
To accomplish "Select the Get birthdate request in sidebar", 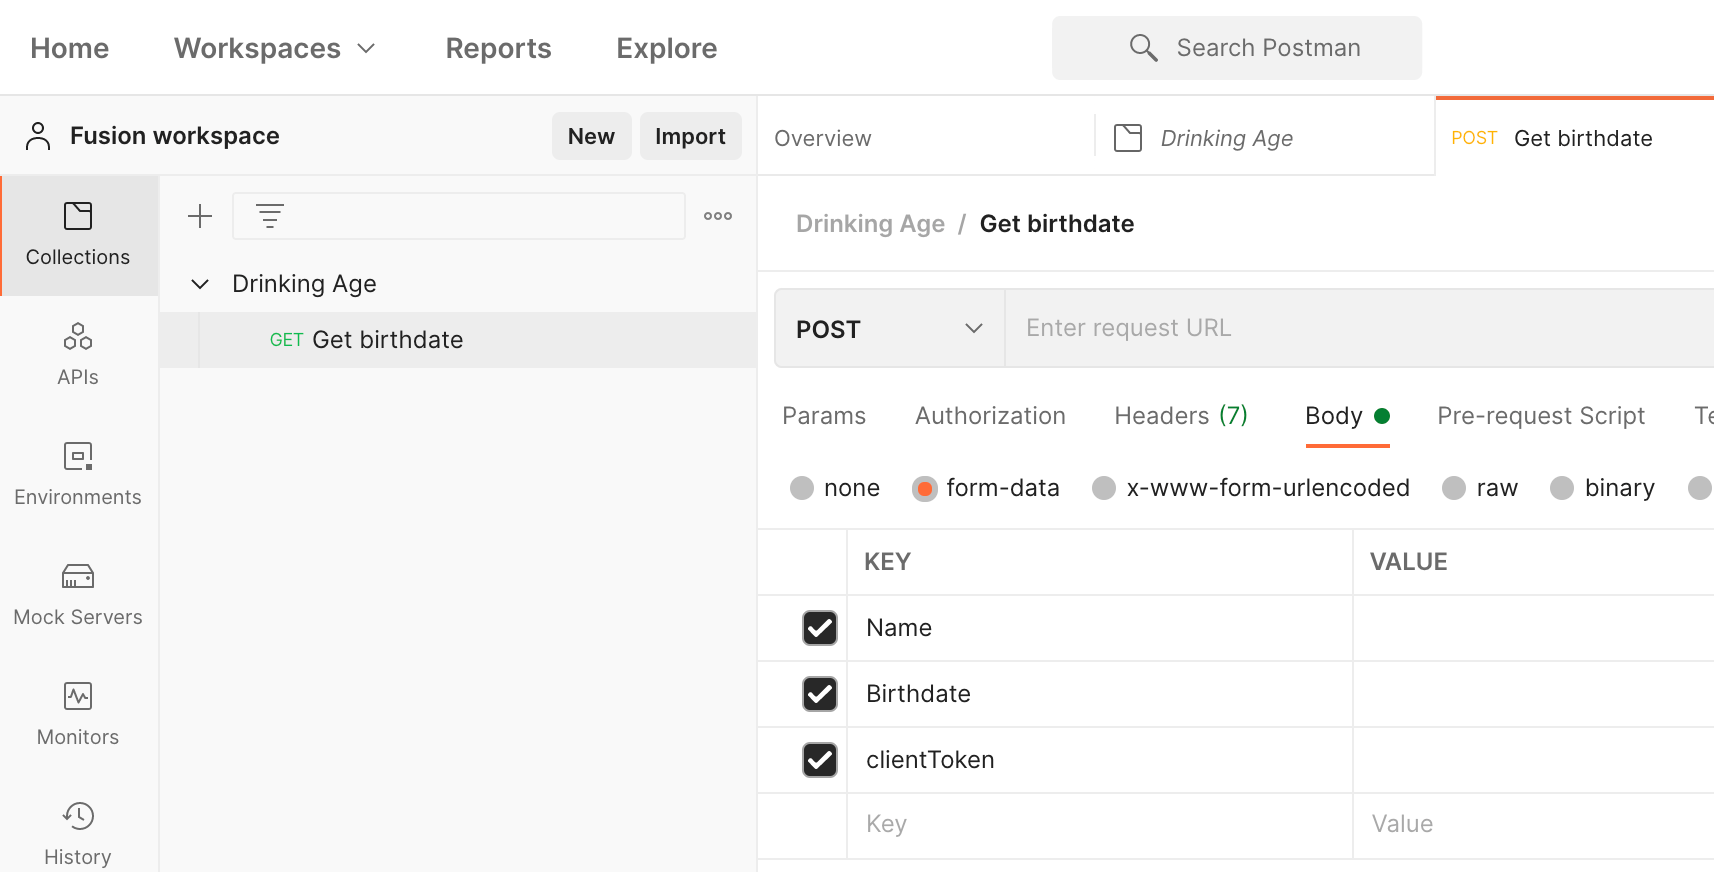I will tap(387, 340).
